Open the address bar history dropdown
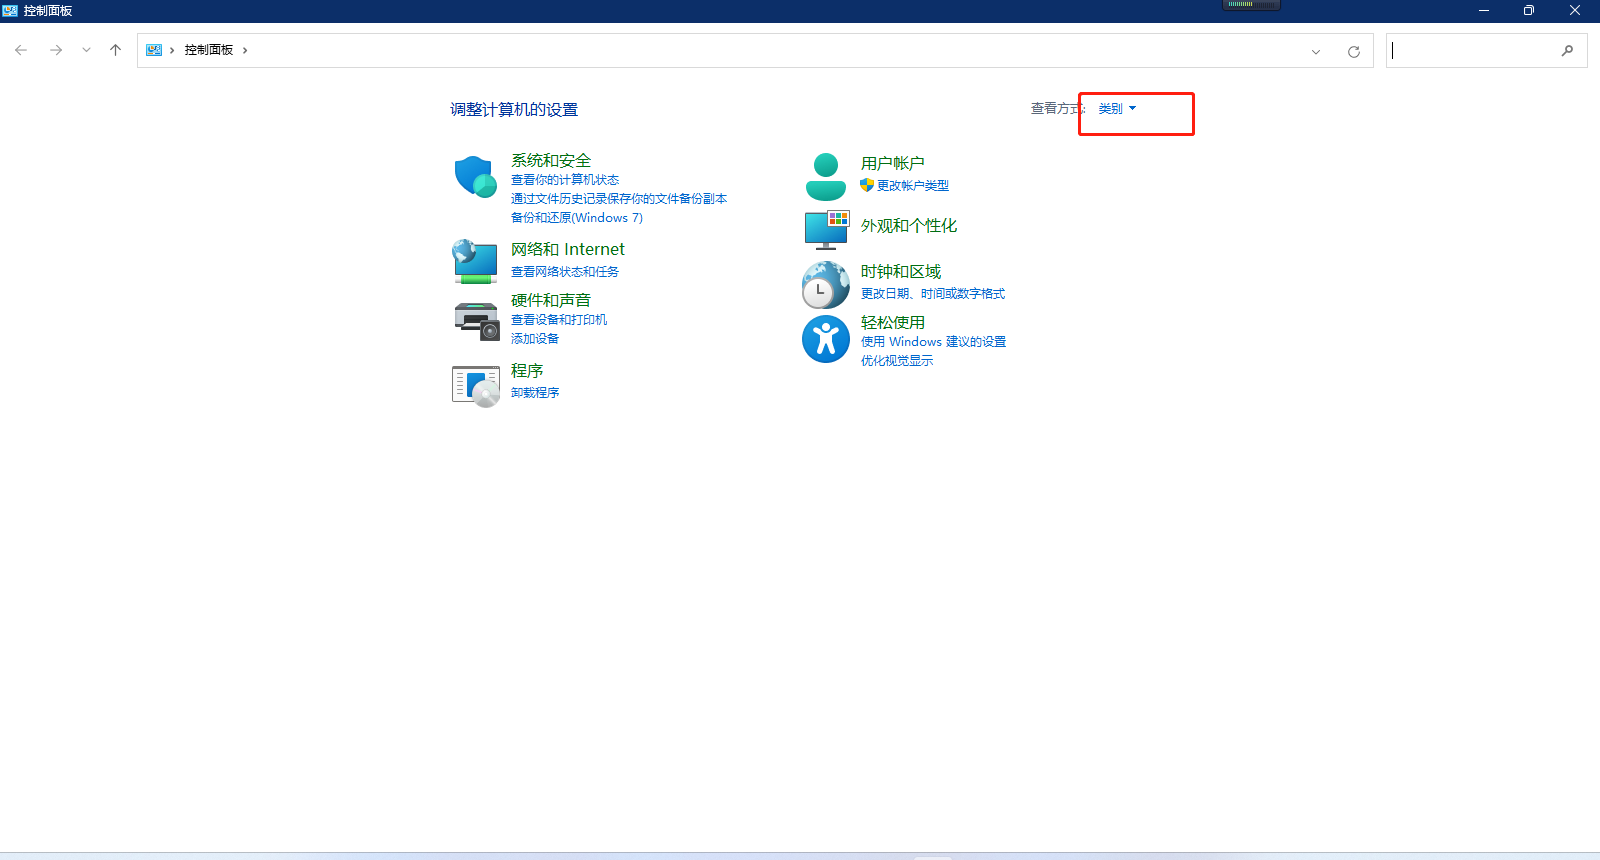 1316,51
